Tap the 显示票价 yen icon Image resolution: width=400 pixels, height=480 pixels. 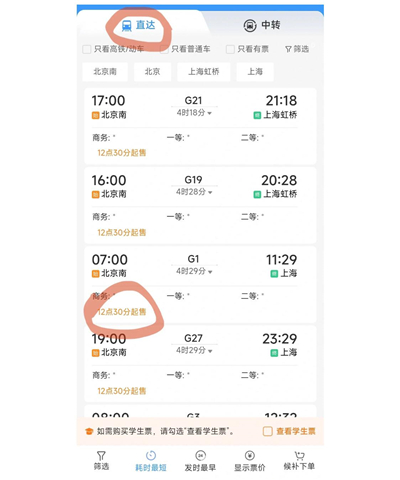point(250,455)
